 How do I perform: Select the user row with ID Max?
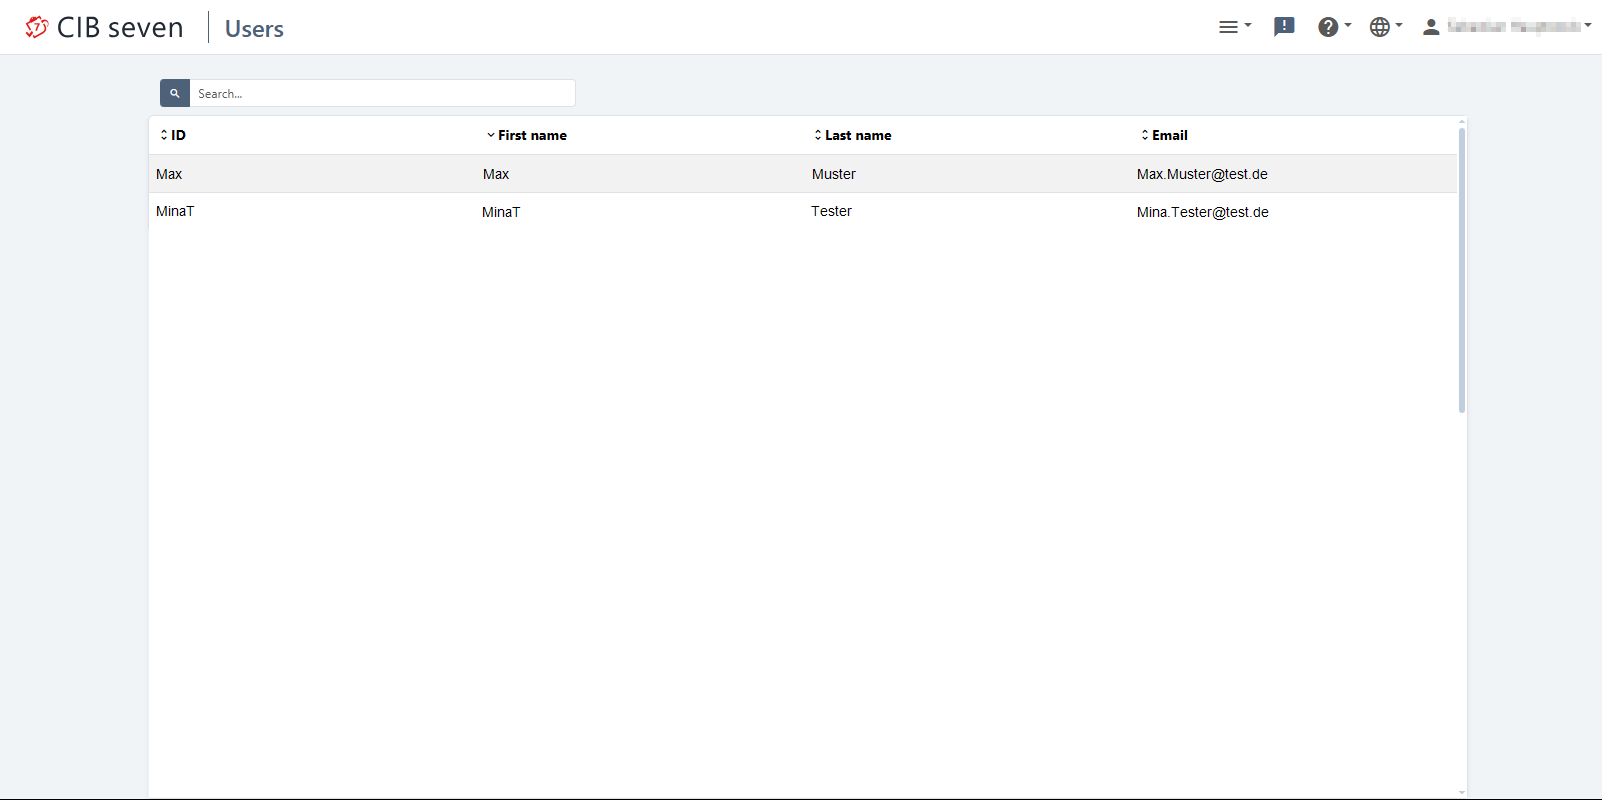169,174
